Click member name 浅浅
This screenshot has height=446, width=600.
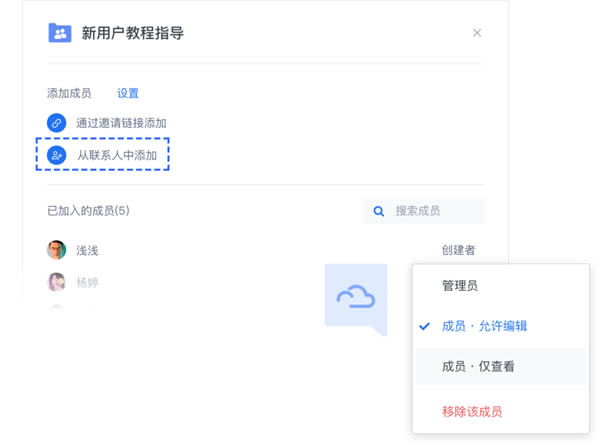pos(88,250)
